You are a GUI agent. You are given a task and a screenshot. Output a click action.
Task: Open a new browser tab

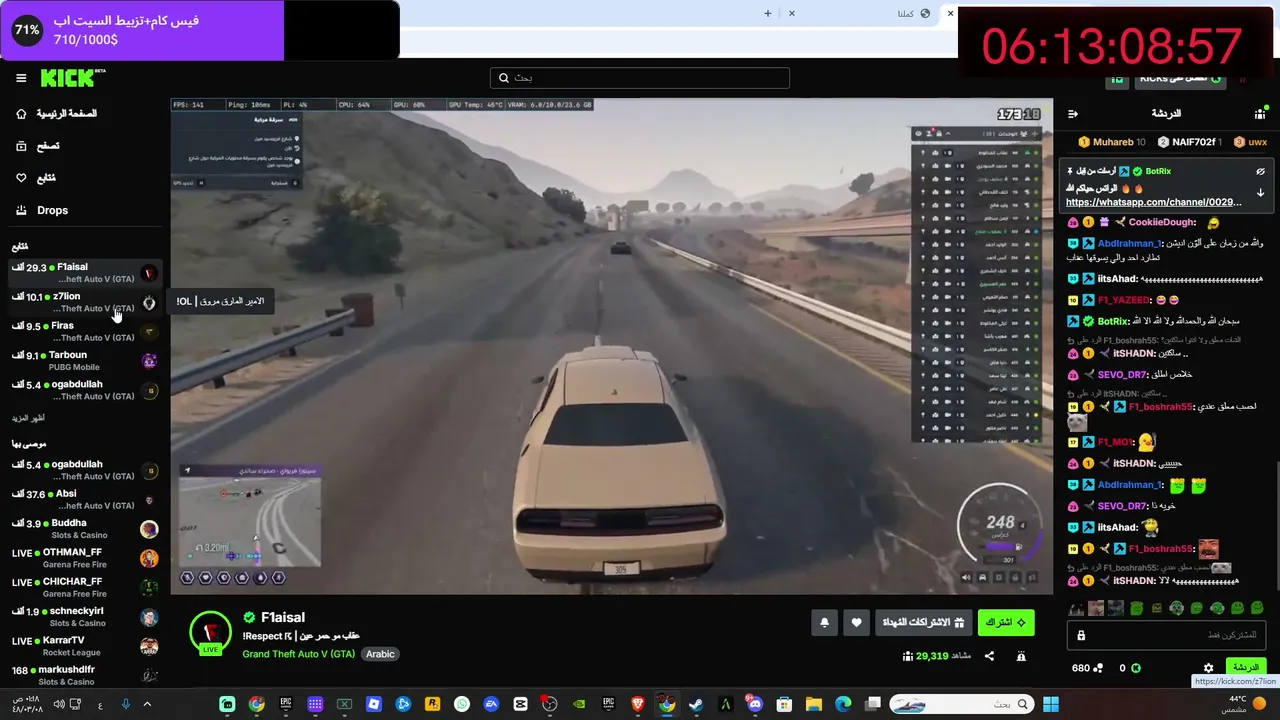click(768, 13)
